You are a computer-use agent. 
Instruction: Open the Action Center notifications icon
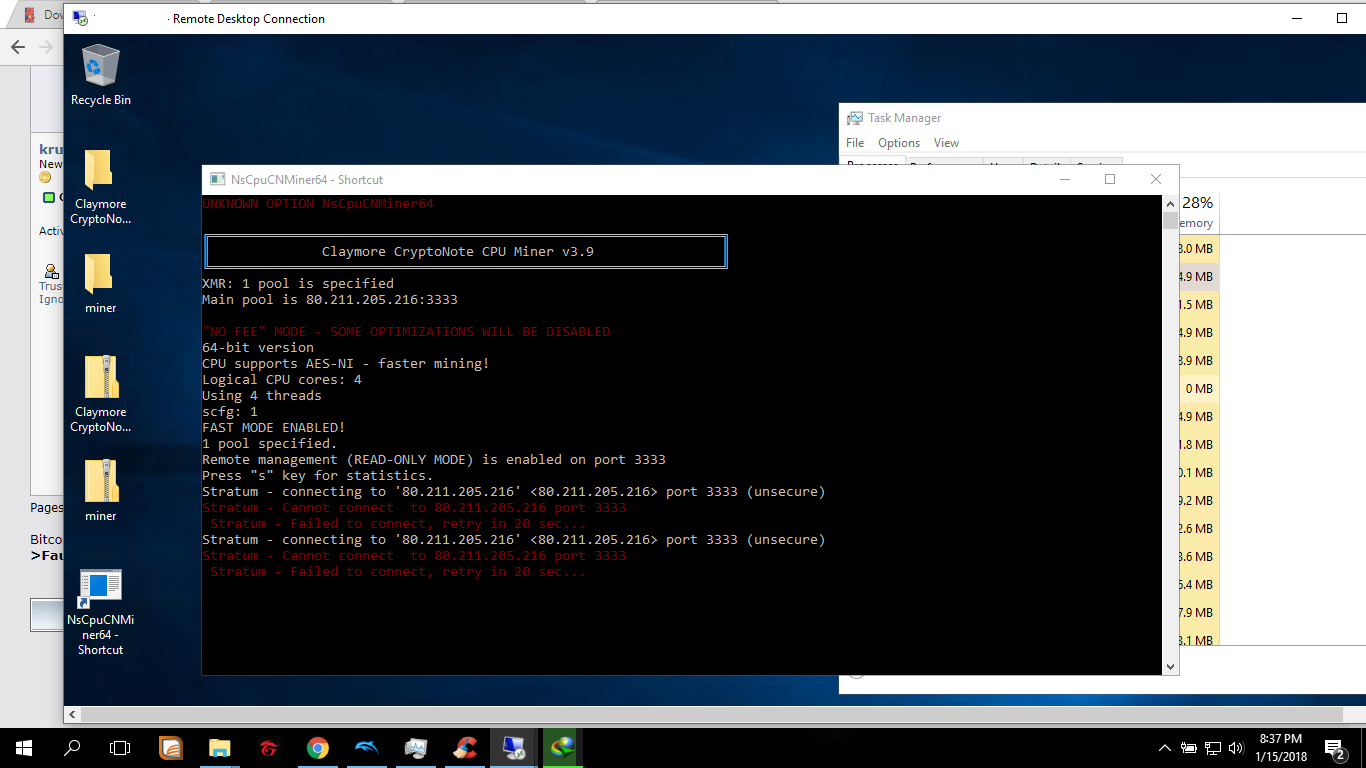(1335, 747)
